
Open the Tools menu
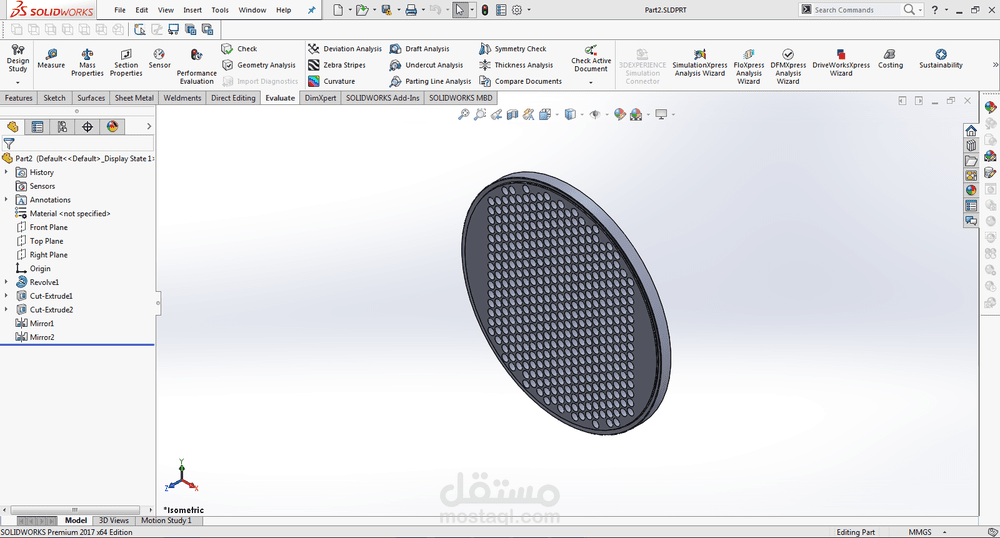pos(220,10)
